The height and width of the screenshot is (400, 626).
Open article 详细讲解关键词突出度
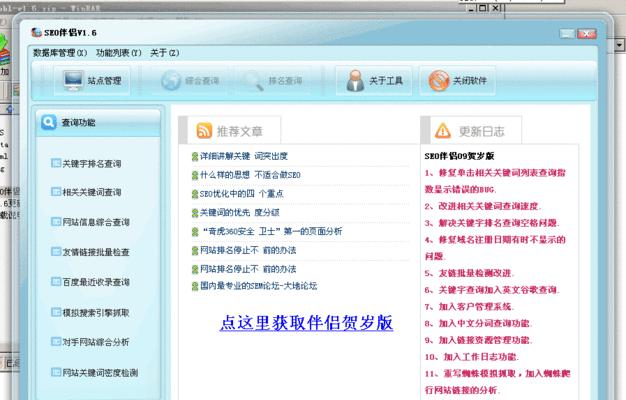(x=244, y=156)
